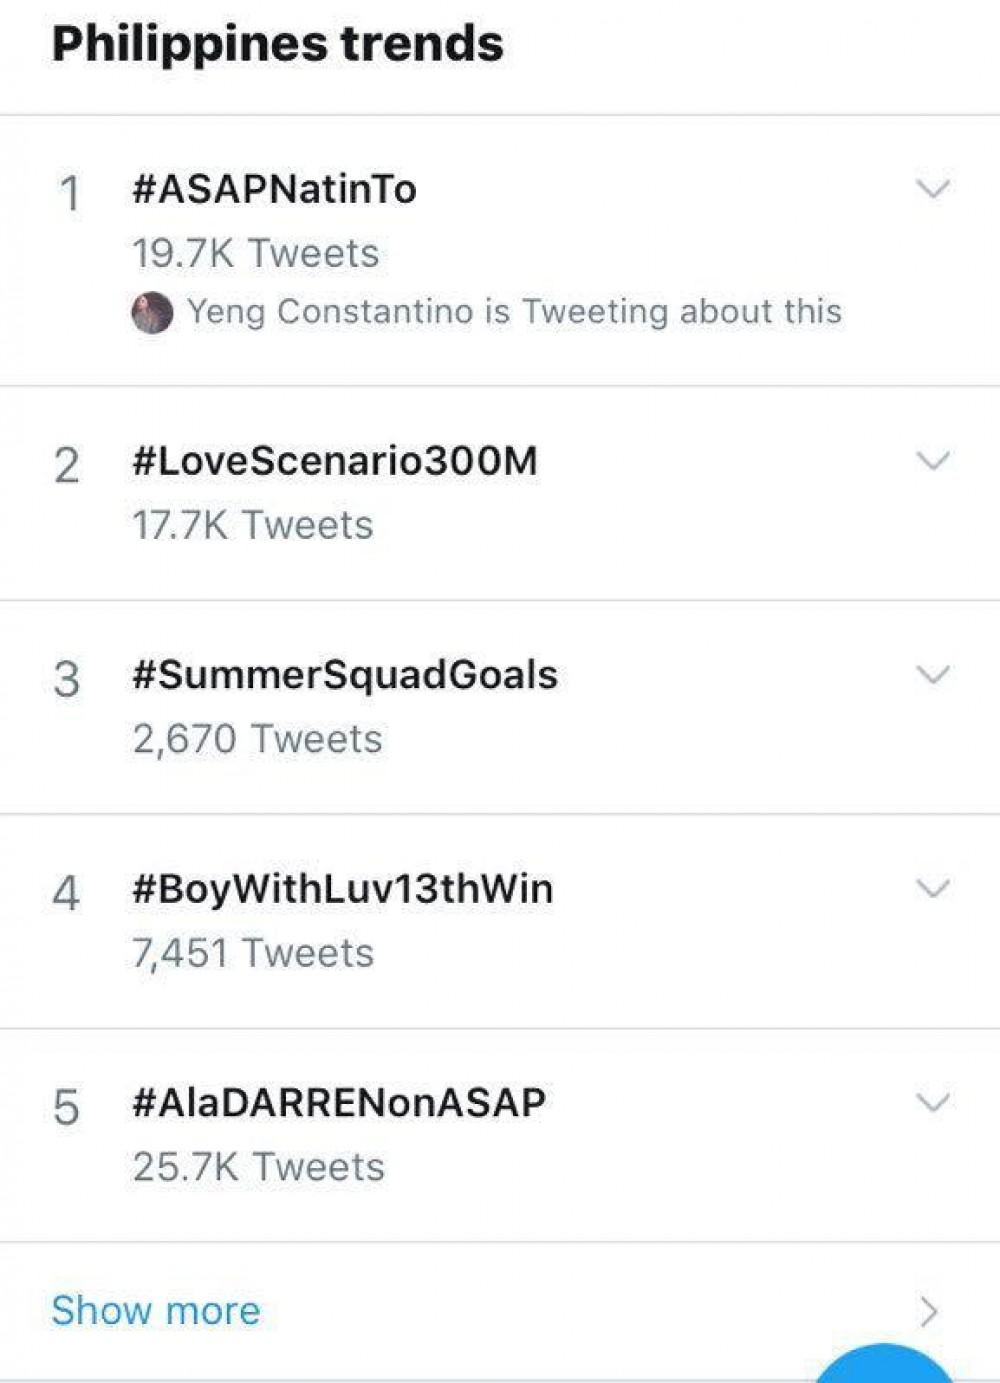Screen dimensions: 1000x1383
Task: Open the #ASAPNatinTo hashtag
Action: tap(274, 189)
